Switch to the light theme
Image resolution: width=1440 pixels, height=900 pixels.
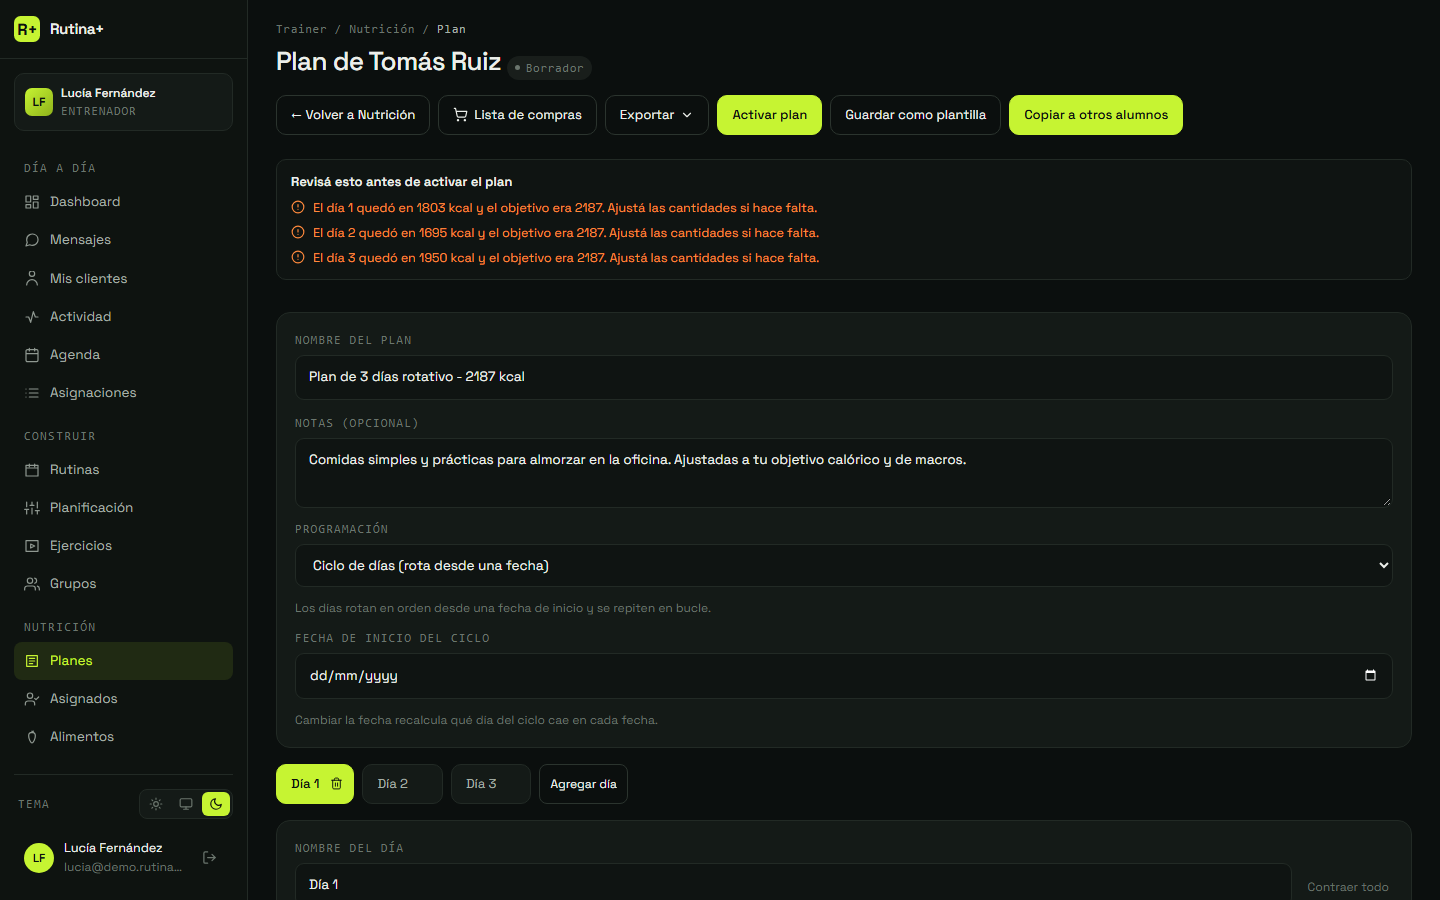coord(156,804)
